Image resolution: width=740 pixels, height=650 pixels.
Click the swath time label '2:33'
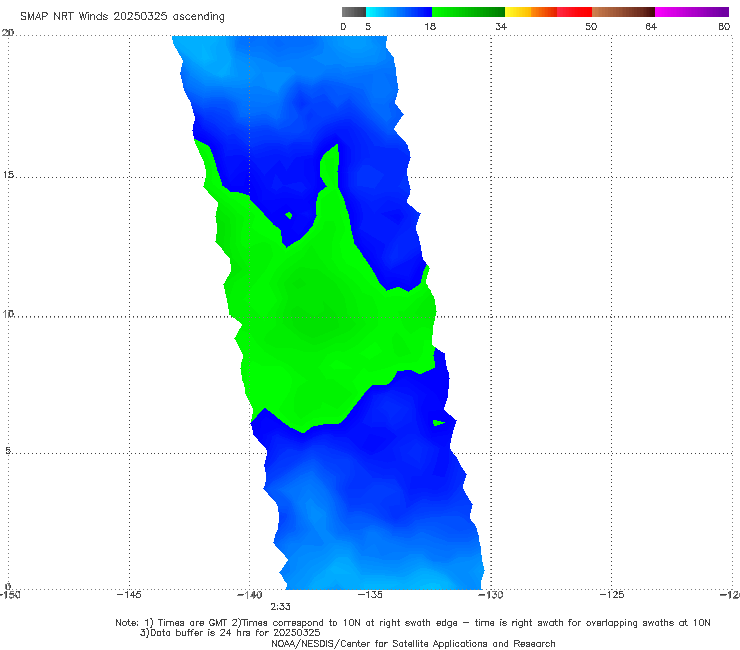click(280, 607)
